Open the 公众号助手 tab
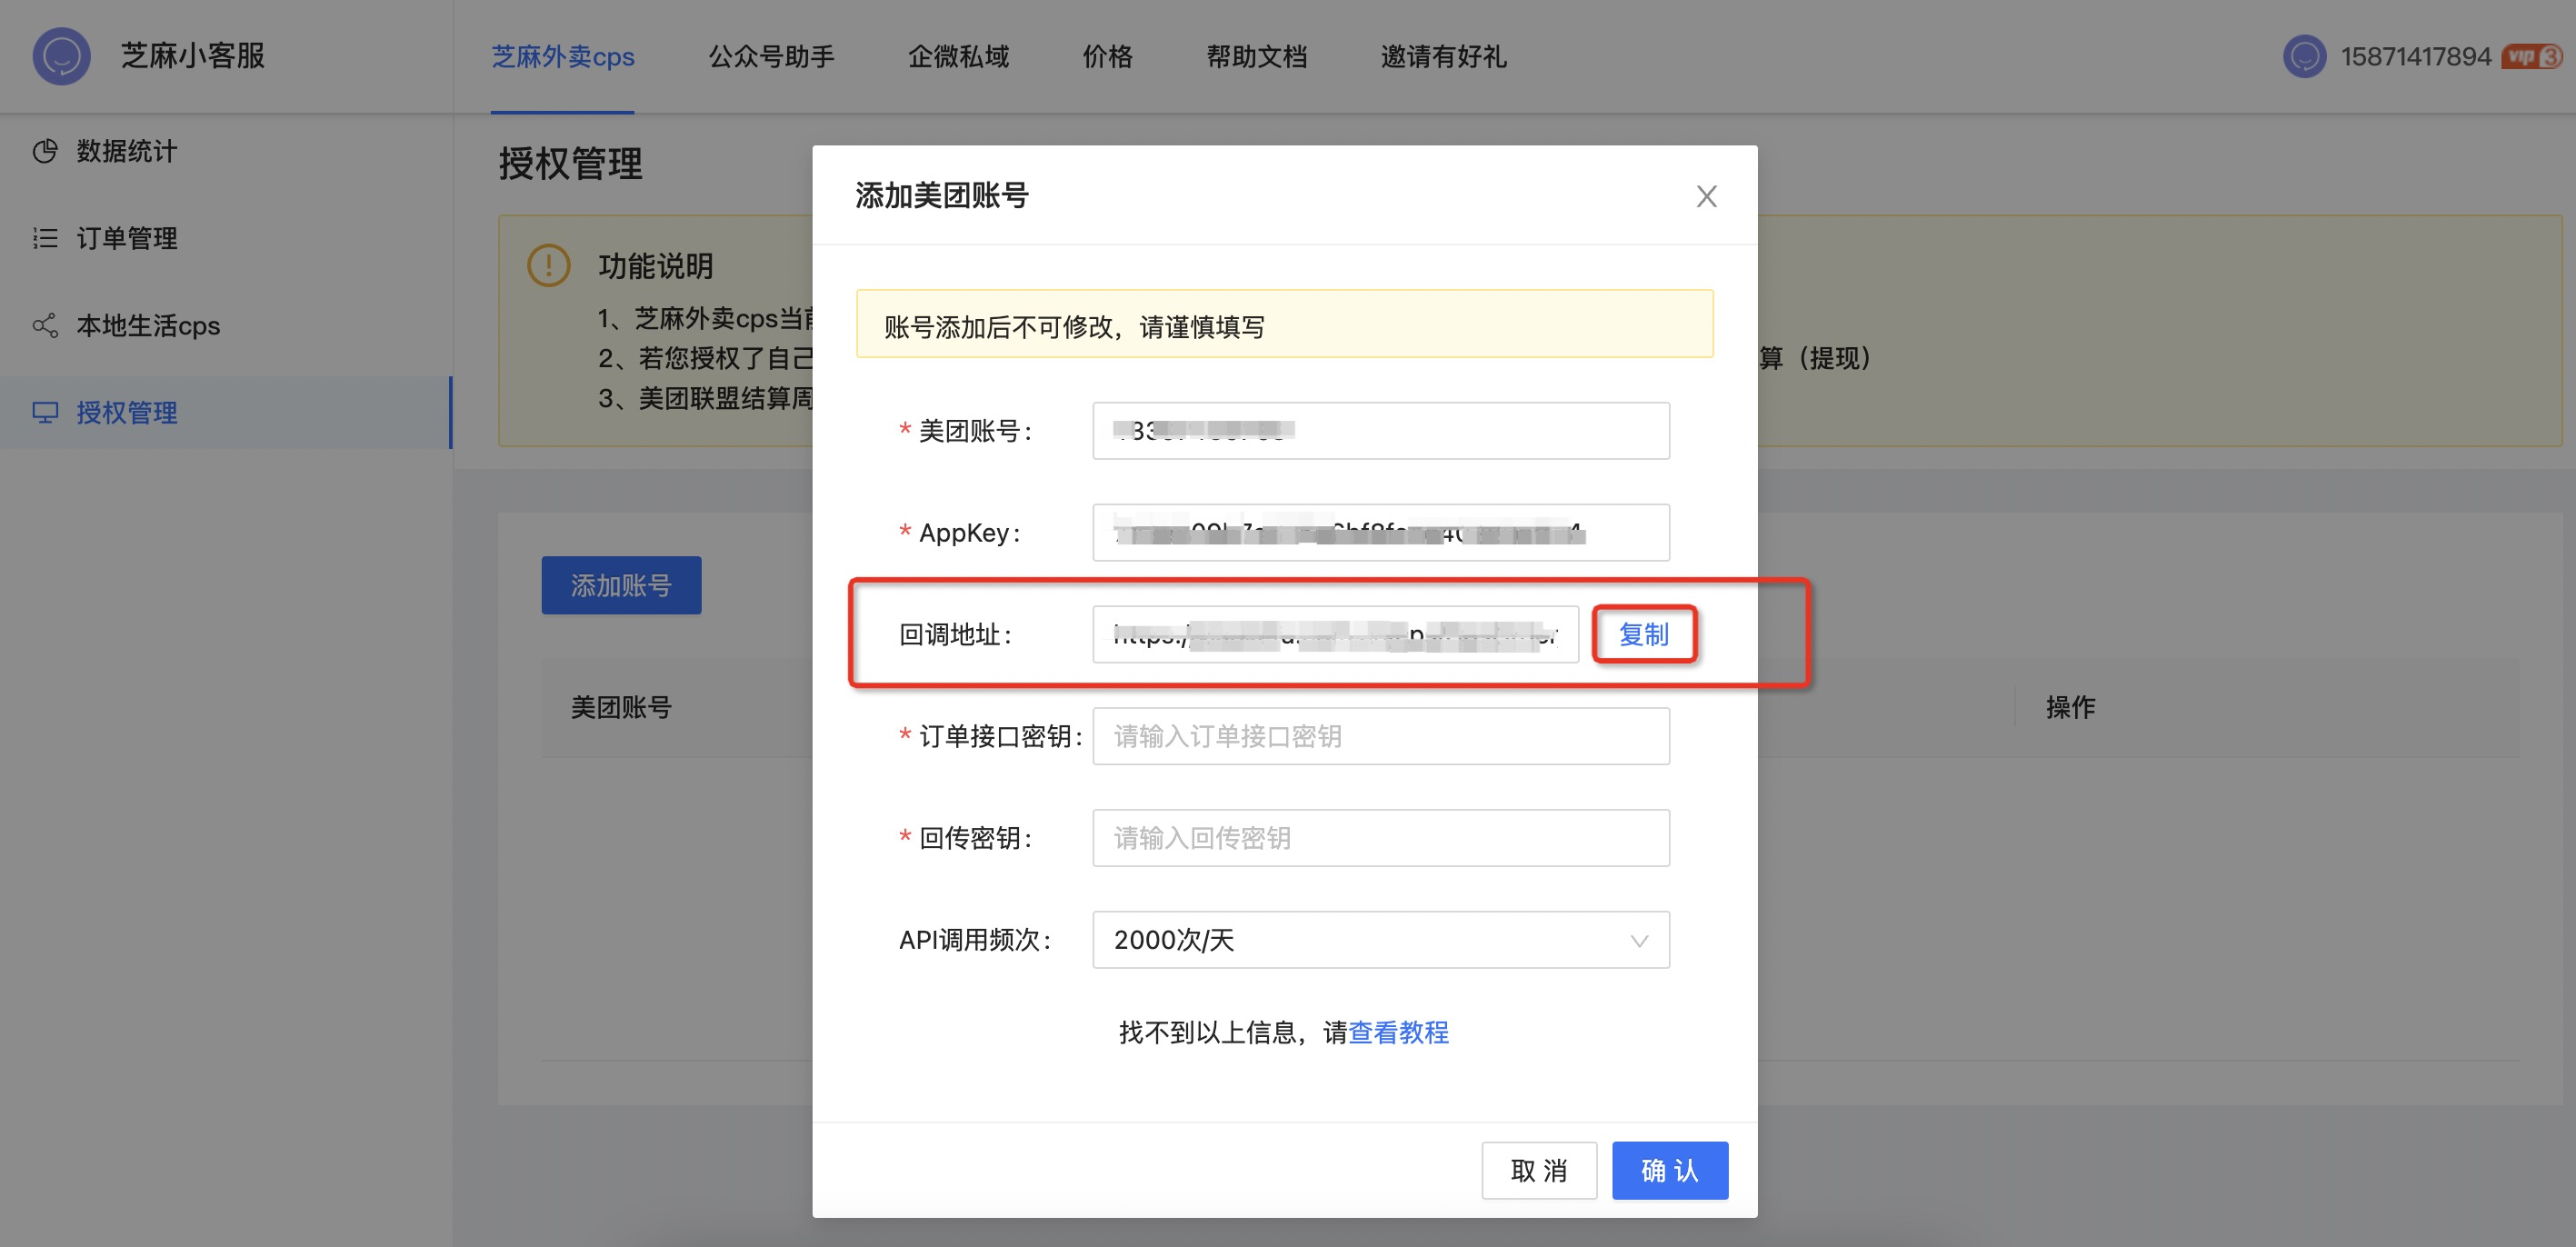The height and width of the screenshot is (1247, 2576). click(x=771, y=56)
